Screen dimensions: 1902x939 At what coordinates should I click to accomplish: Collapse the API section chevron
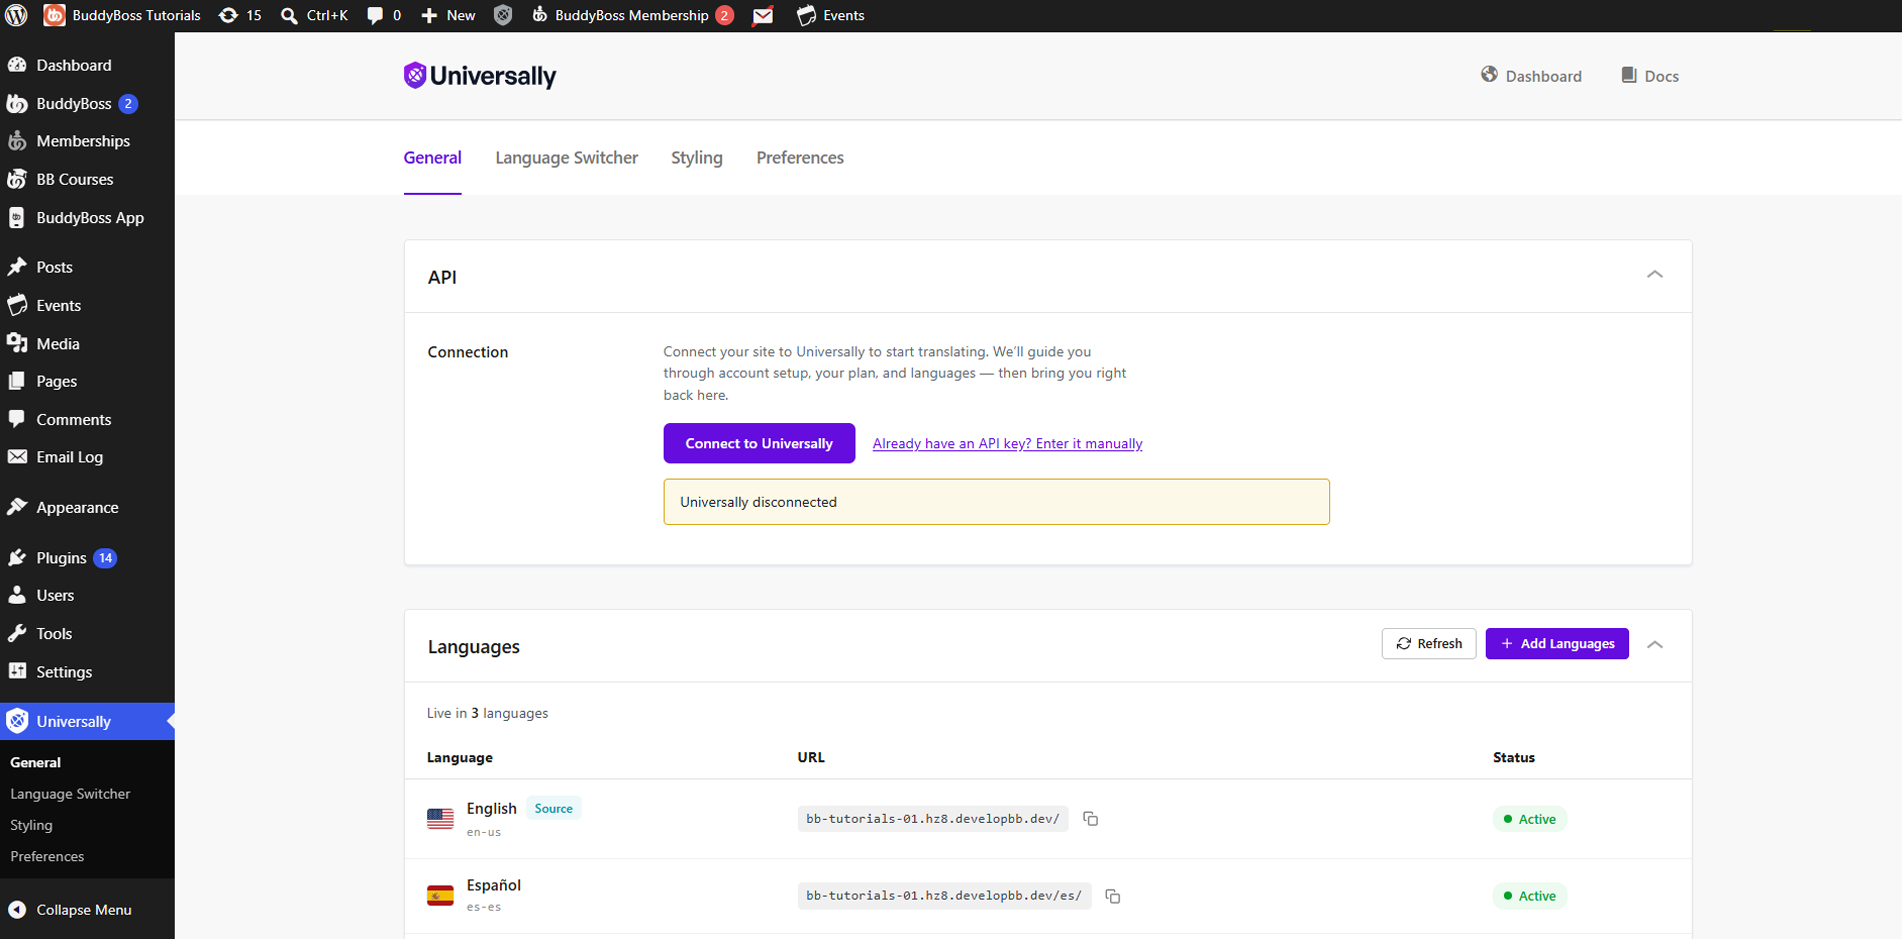coord(1655,274)
